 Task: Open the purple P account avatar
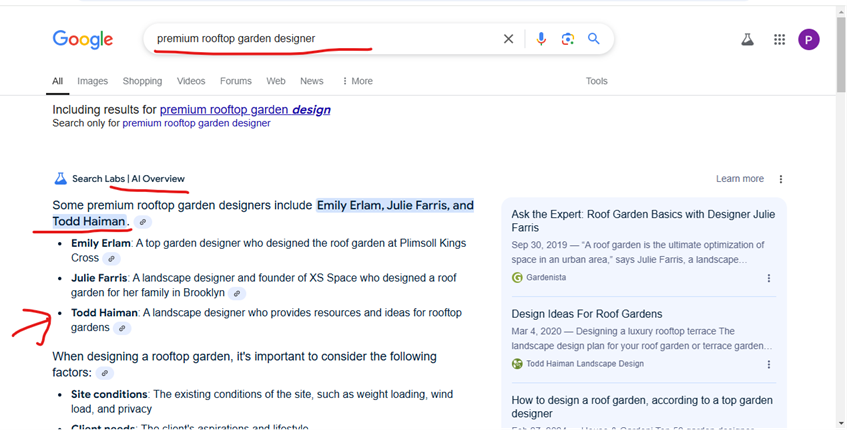pyautogui.click(x=809, y=39)
